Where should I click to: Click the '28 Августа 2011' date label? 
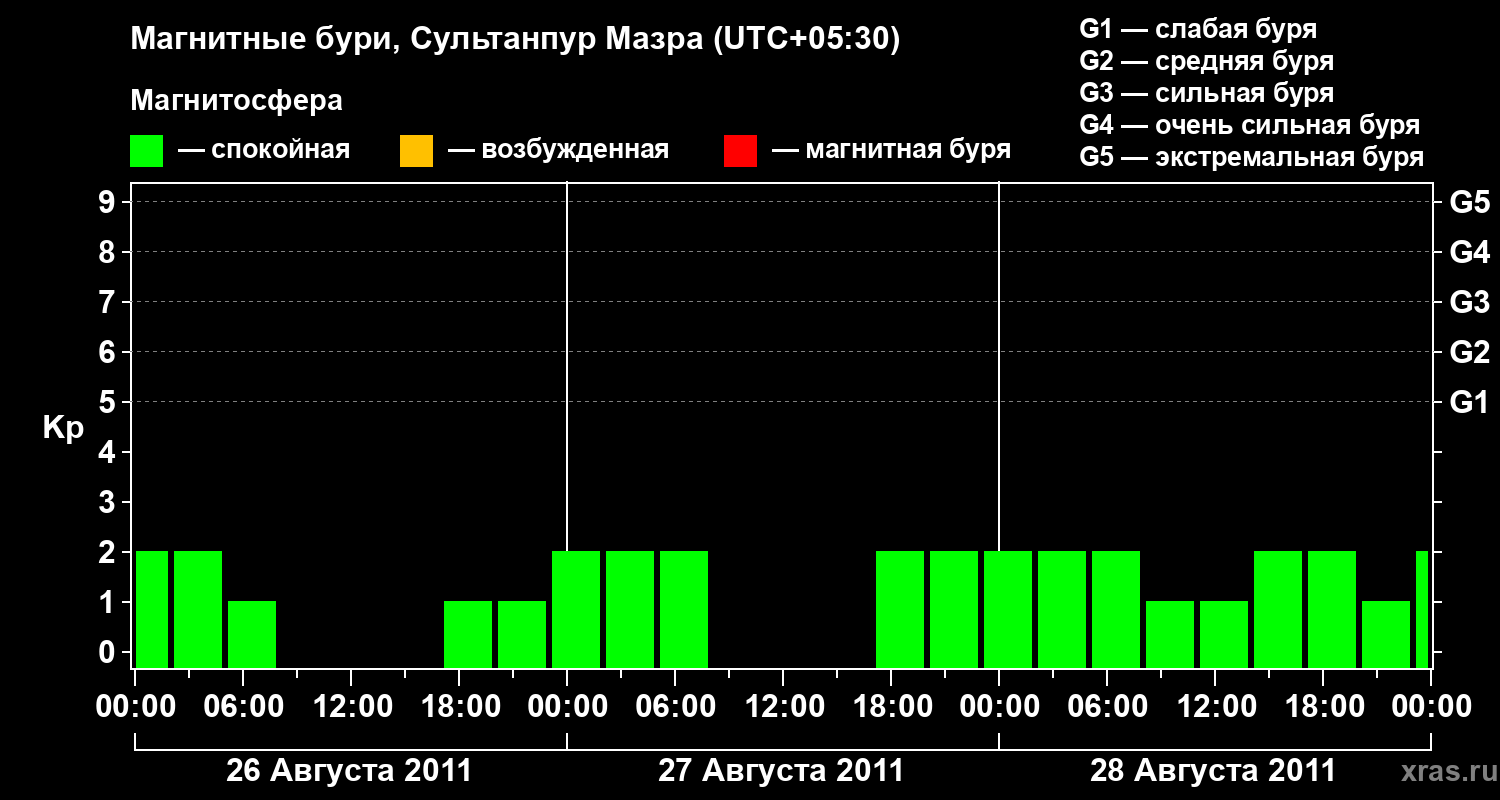coord(1213,771)
